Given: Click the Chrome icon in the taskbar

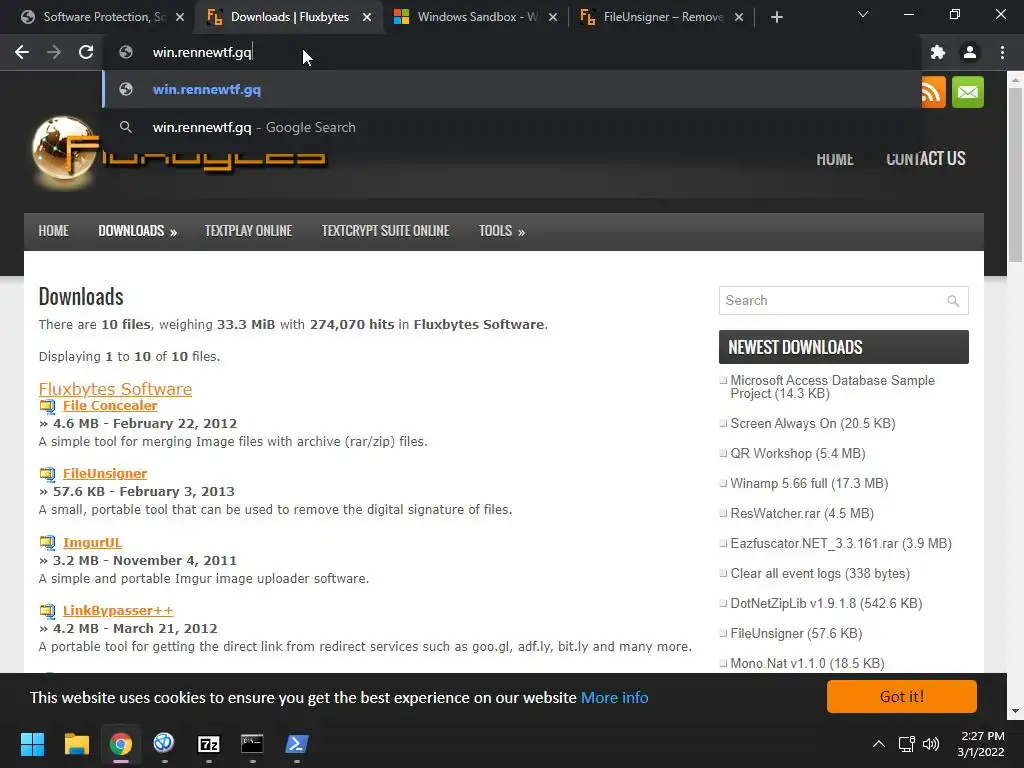Looking at the screenshot, I should click(x=120, y=744).
